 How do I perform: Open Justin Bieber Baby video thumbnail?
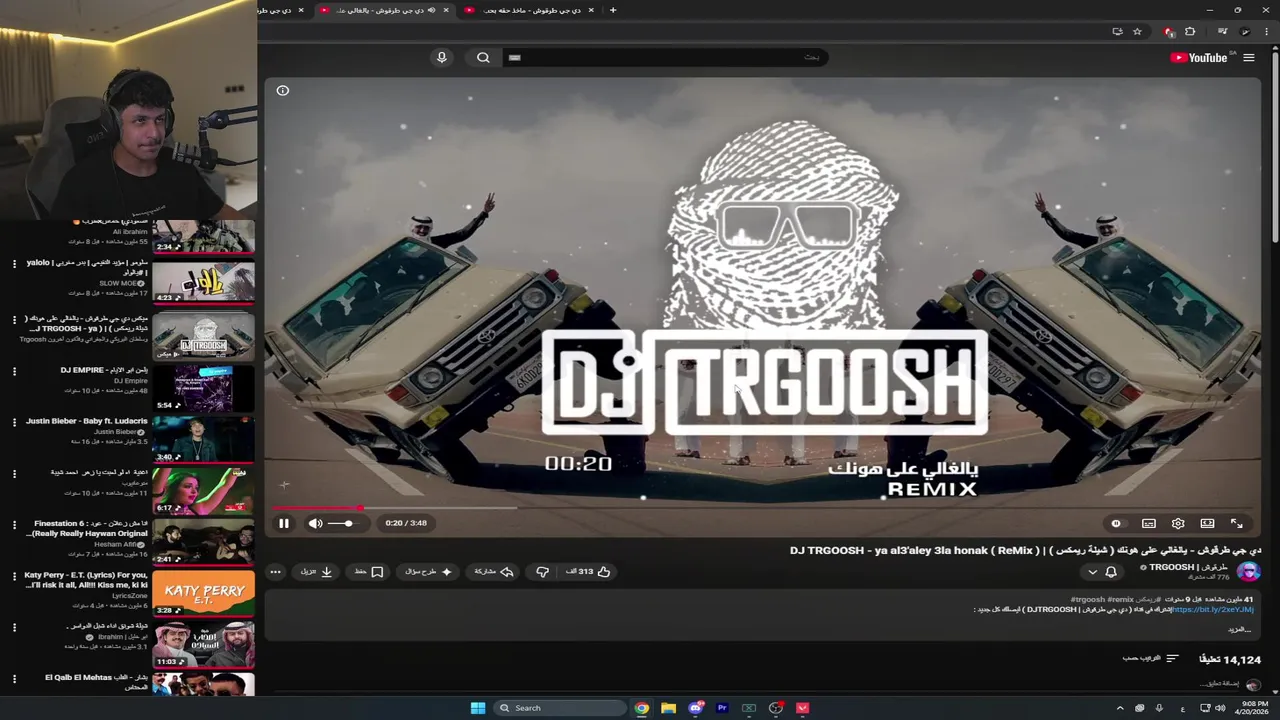(x=203, y=439)
